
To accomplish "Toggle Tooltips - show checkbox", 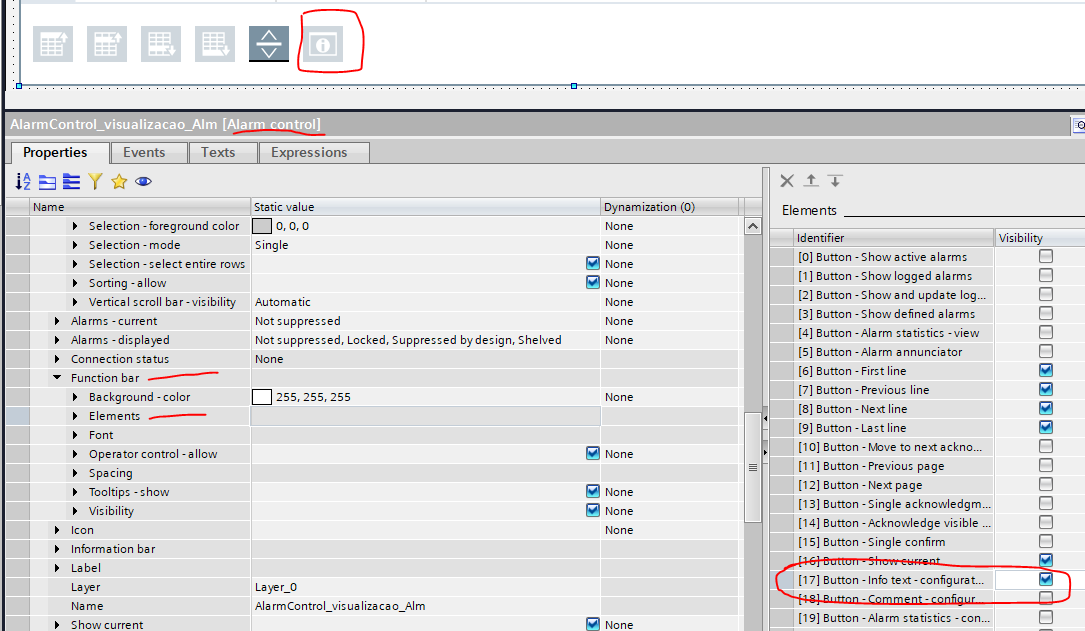I will [x=593, y=492].
